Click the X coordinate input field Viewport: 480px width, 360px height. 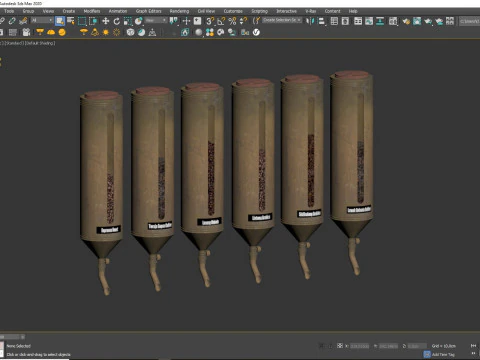359,346
